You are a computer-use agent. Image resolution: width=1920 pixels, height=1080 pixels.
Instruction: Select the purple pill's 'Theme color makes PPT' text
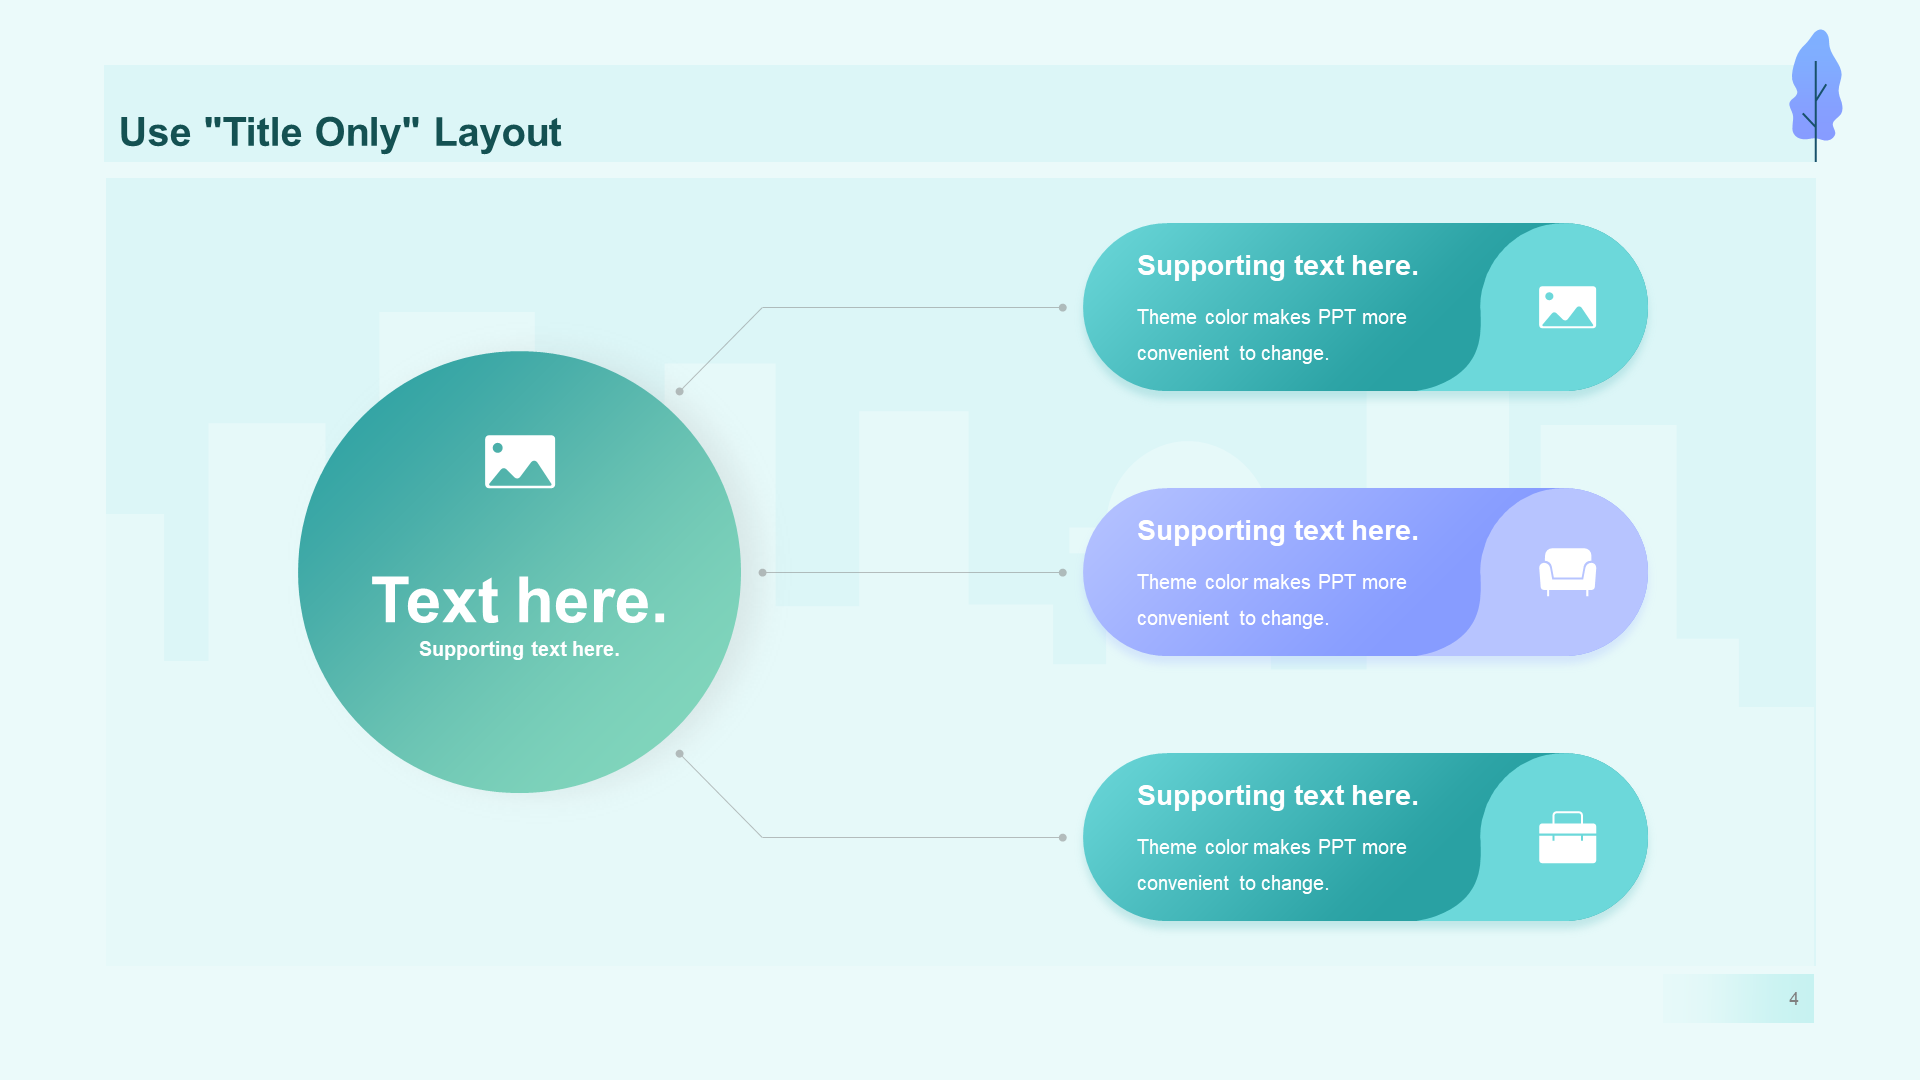pyautogui.click(x=1271, y=600)
